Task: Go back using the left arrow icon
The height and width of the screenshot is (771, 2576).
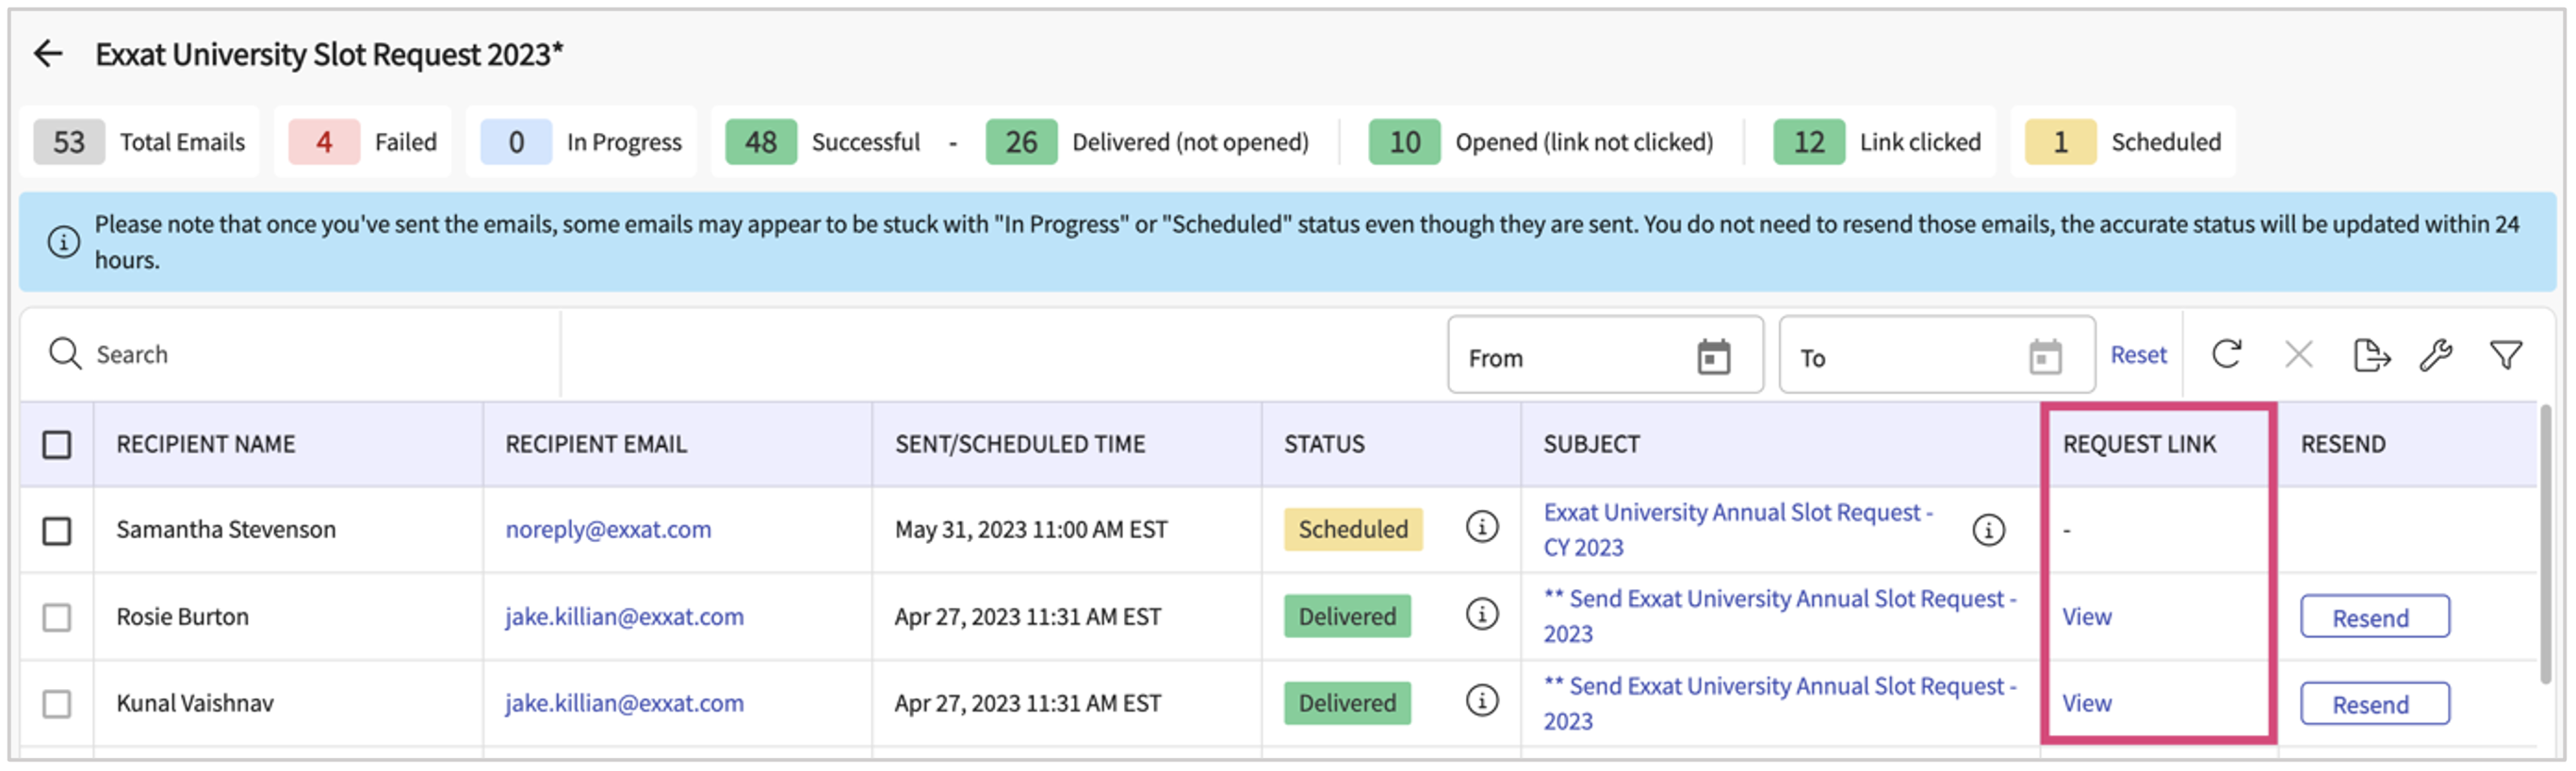Action: click(x=47, y=53)
